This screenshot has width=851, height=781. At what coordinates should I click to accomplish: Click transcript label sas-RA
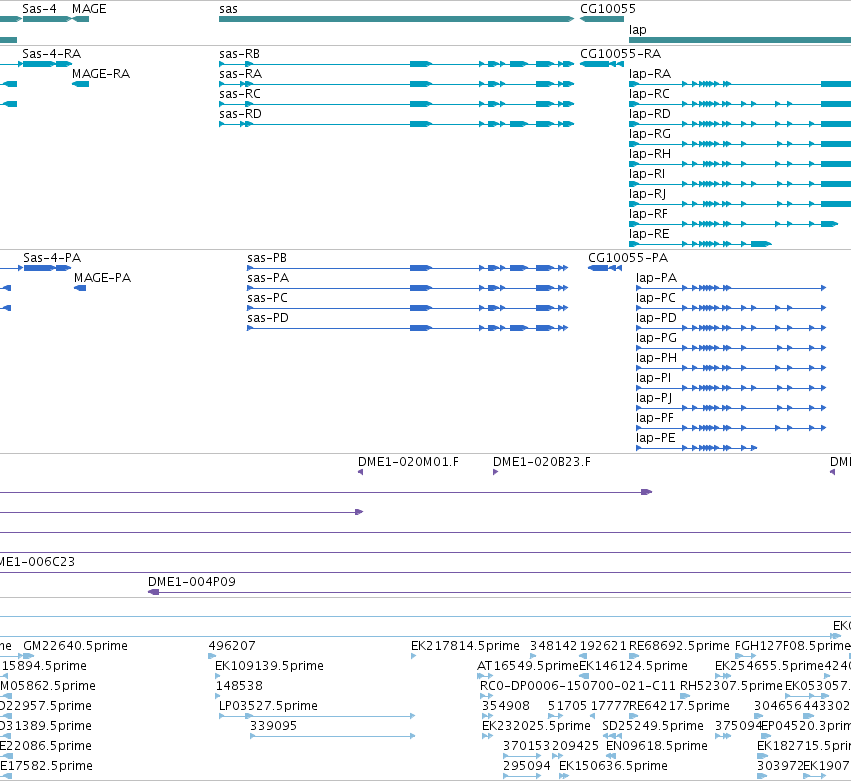[240, 74]
